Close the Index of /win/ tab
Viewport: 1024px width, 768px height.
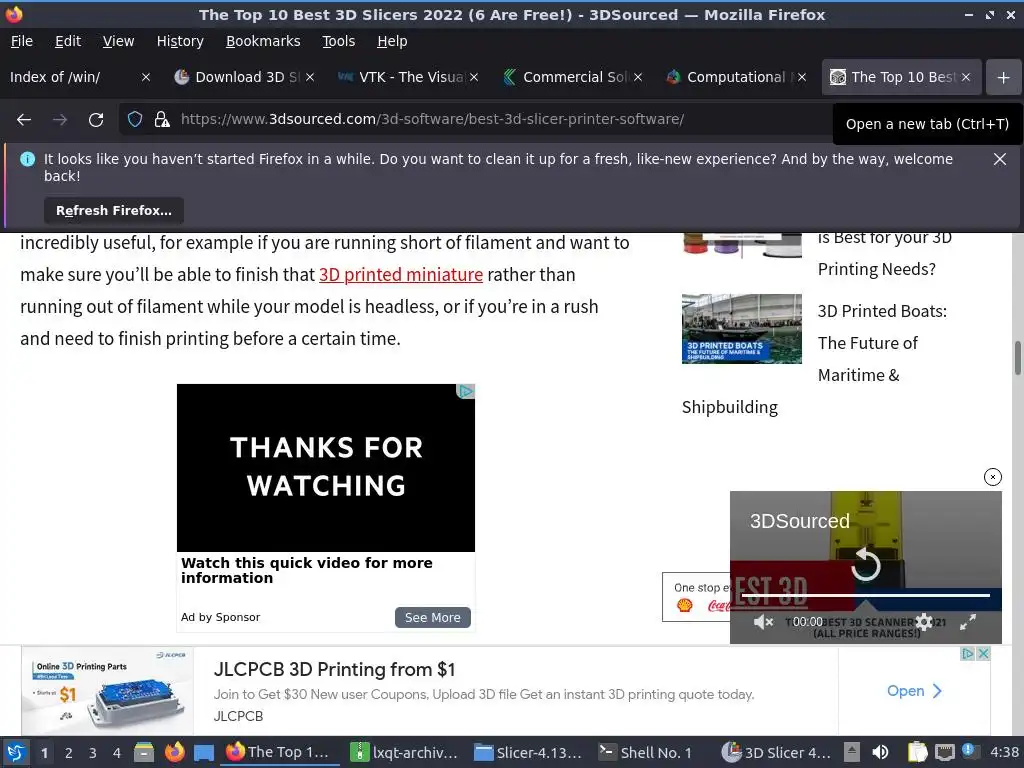[146, 77]
